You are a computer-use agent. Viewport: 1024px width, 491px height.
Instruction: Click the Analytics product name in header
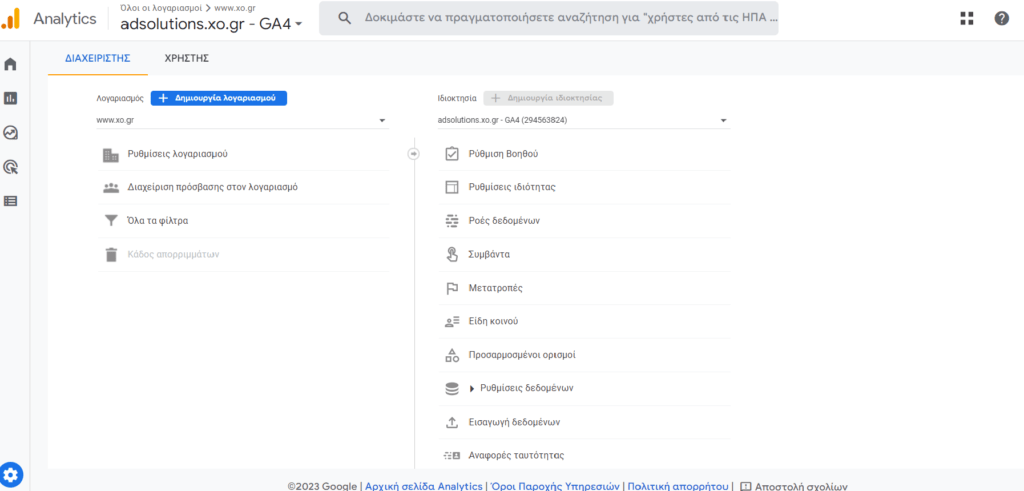[65, 19]
